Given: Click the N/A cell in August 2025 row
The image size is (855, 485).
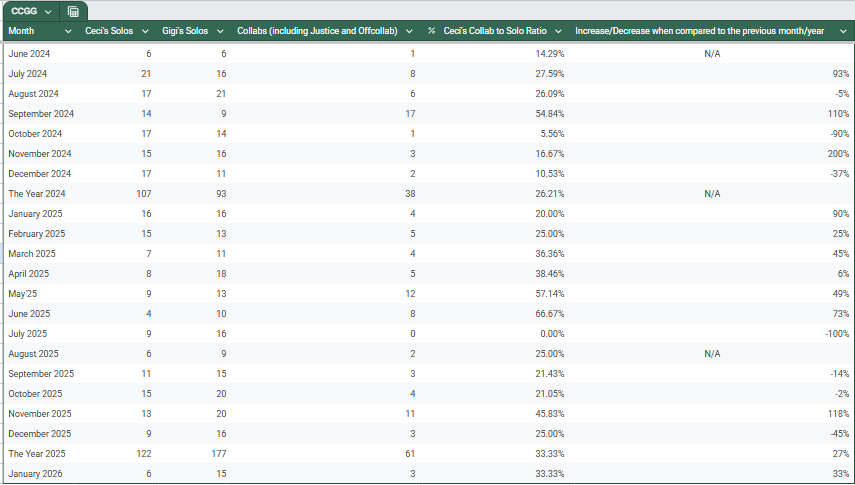Looking at the screenshot, I should 712,354.
